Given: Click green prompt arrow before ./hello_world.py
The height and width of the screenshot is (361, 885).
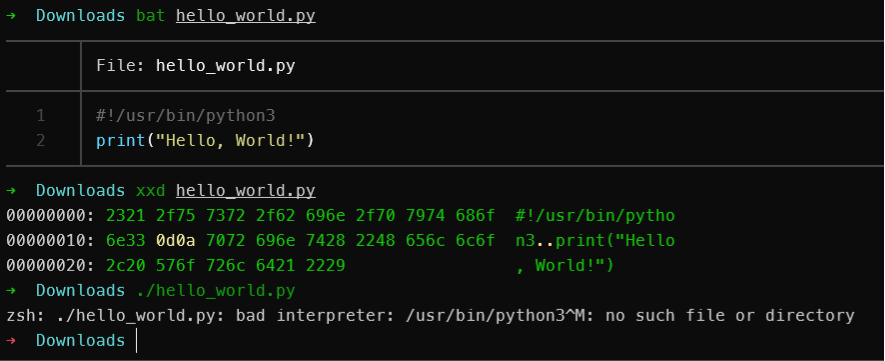Looking at the screenshot, I should point(11,290).
